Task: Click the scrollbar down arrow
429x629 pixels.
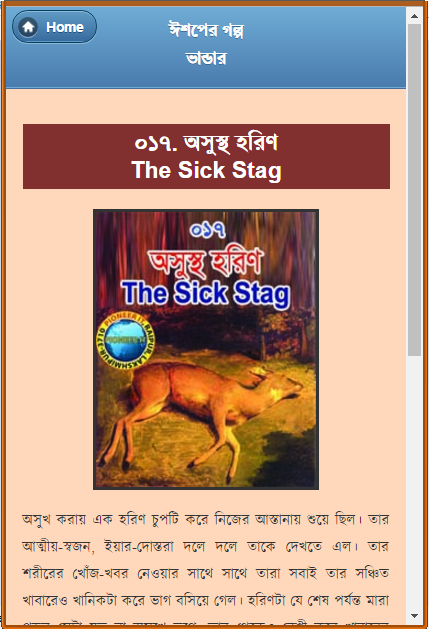Action: (x=415, y=615)
